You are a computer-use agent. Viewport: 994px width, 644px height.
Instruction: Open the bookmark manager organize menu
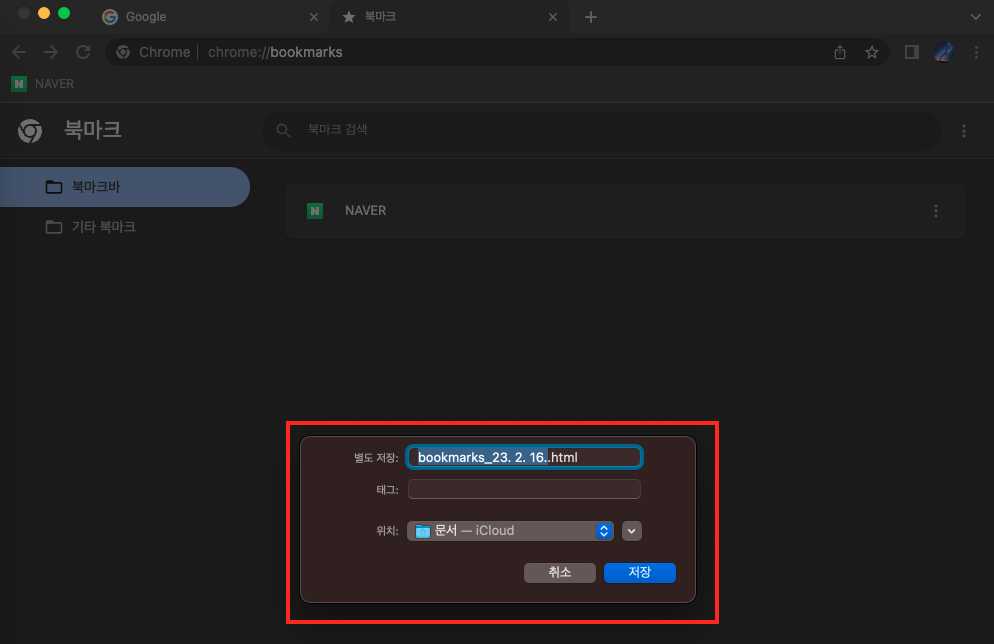[964, 131]
